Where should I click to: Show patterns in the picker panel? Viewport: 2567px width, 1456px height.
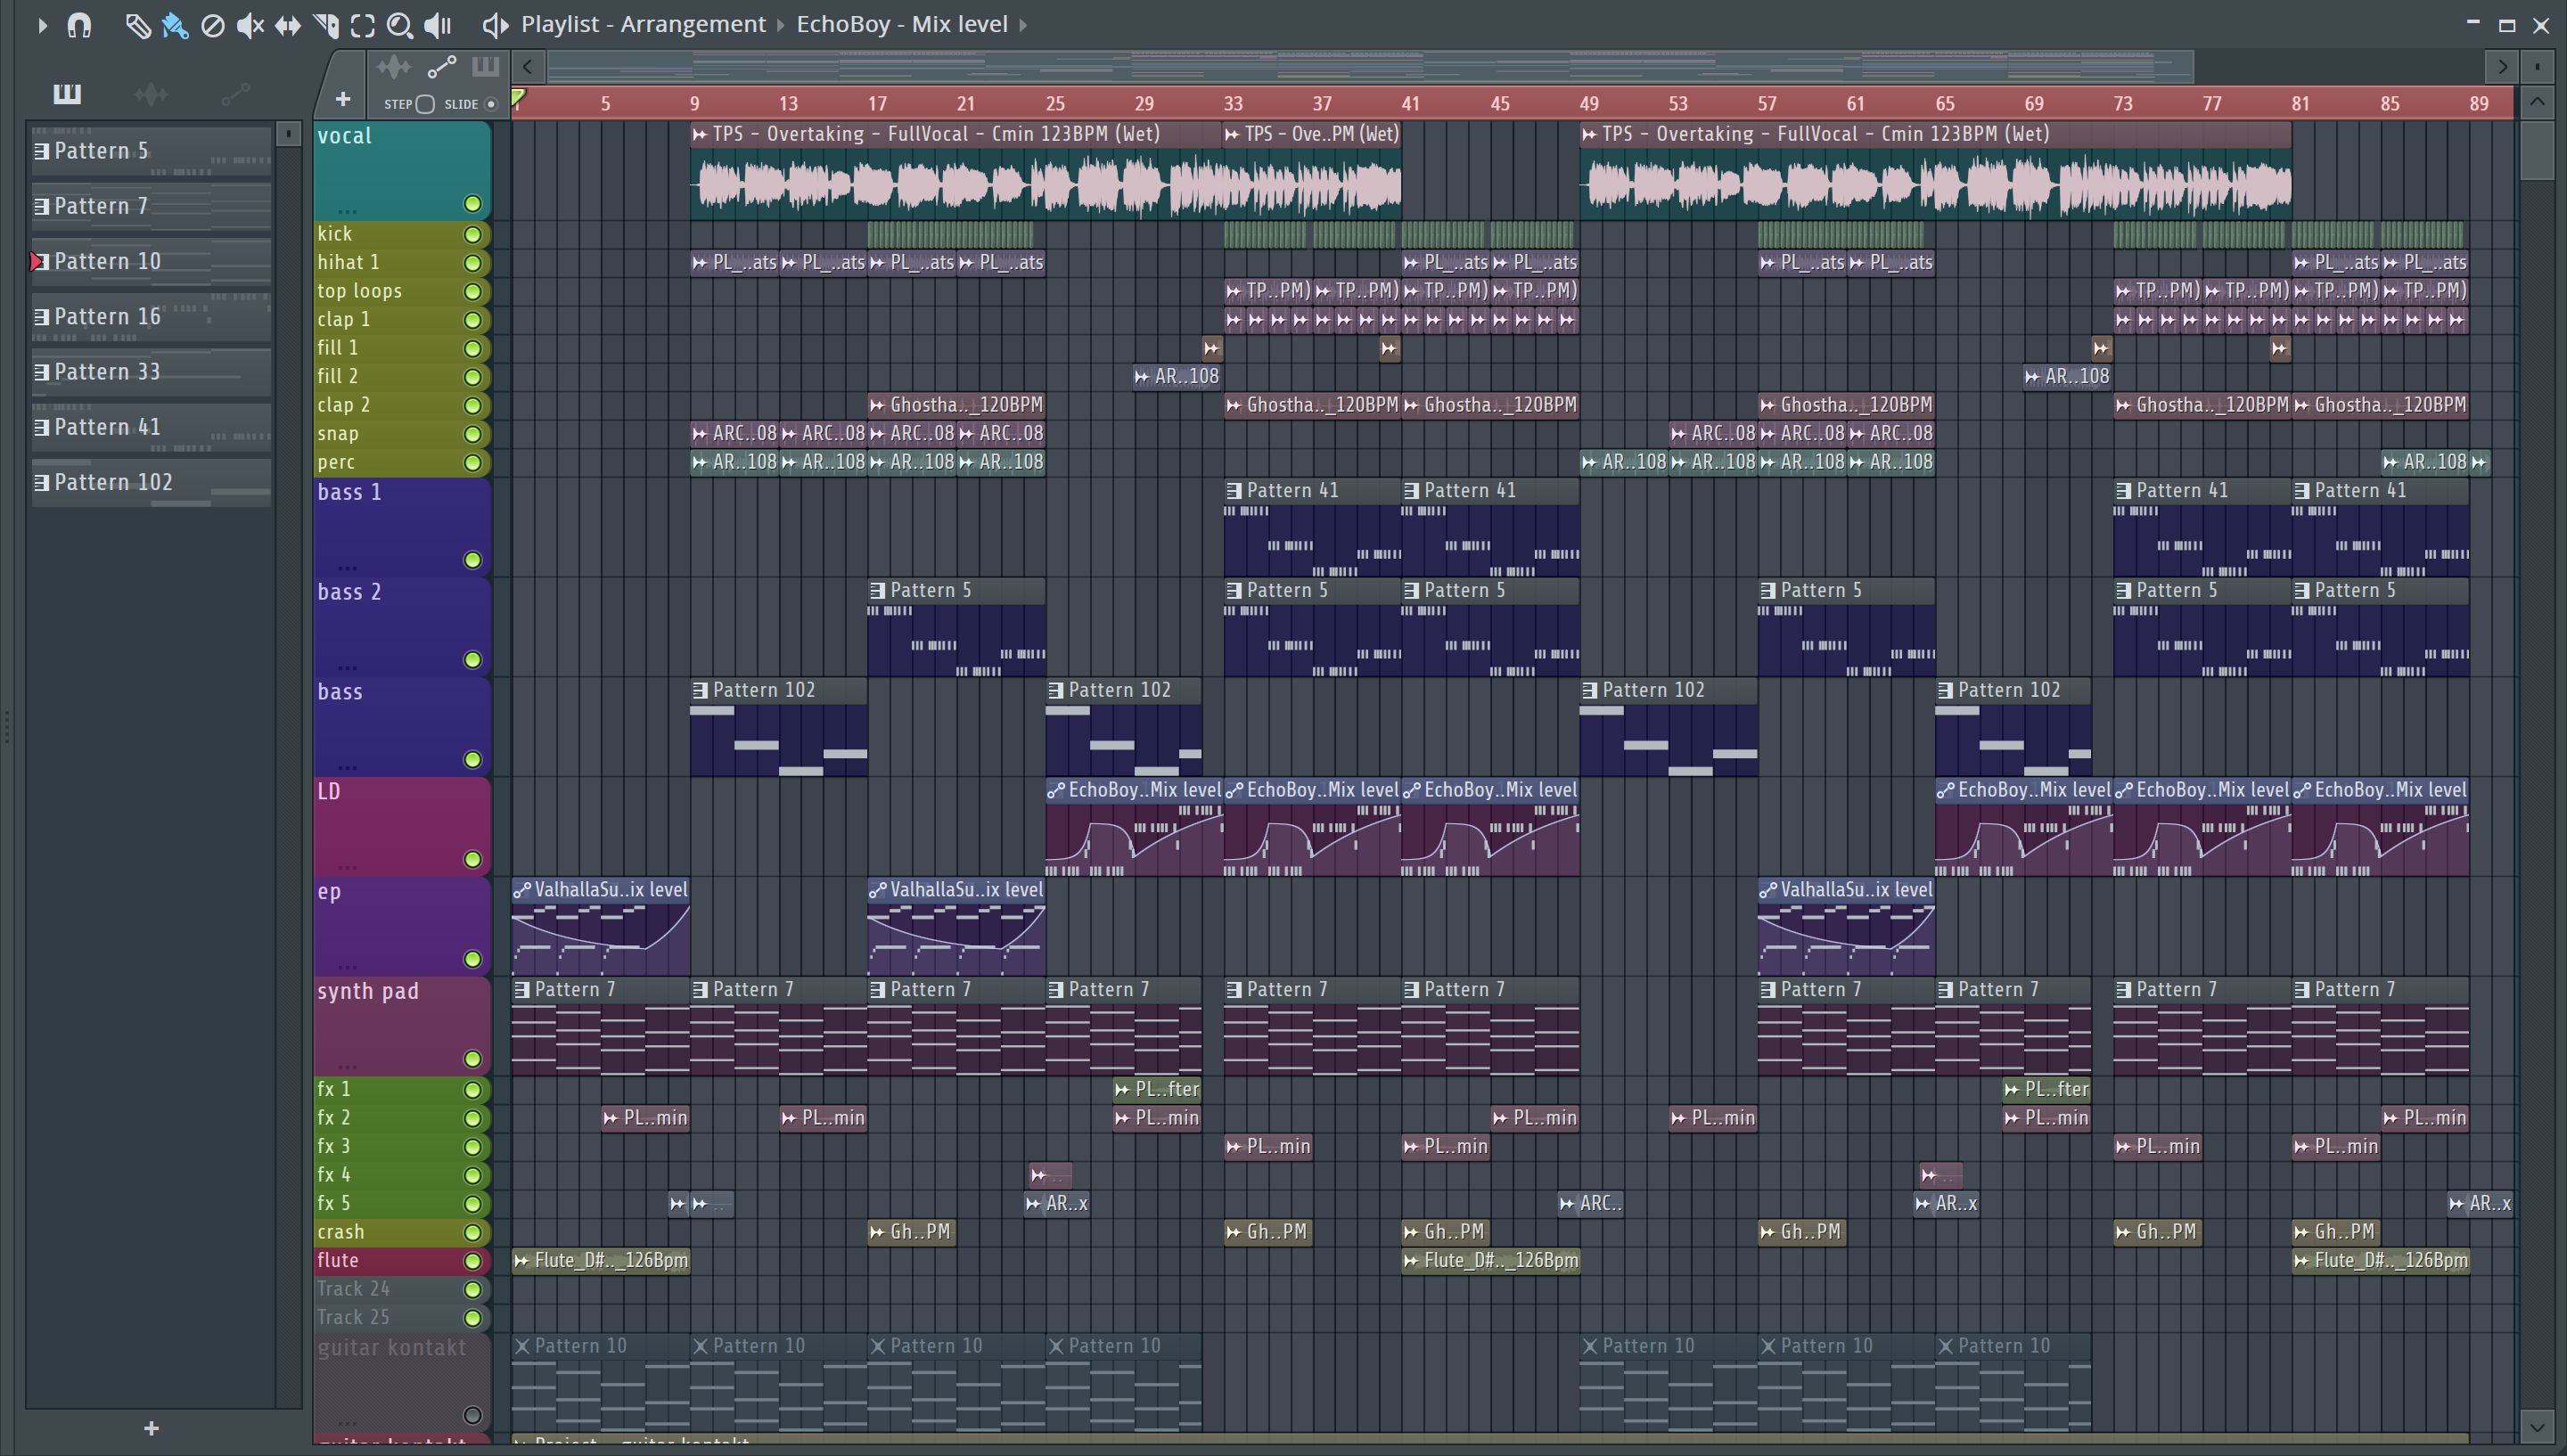[67, 94]
